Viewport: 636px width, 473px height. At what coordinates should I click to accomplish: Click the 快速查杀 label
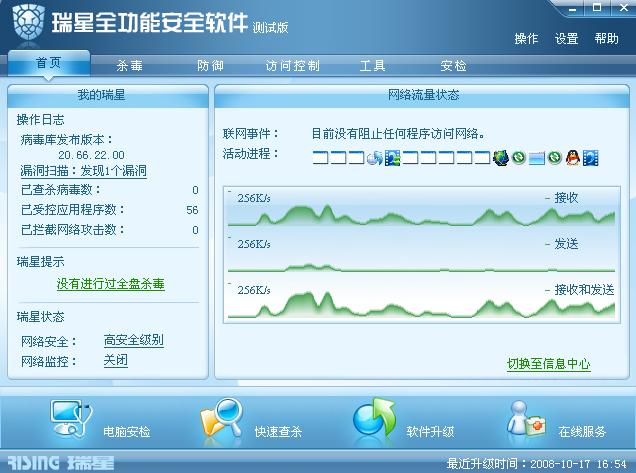tap(278, 432)
